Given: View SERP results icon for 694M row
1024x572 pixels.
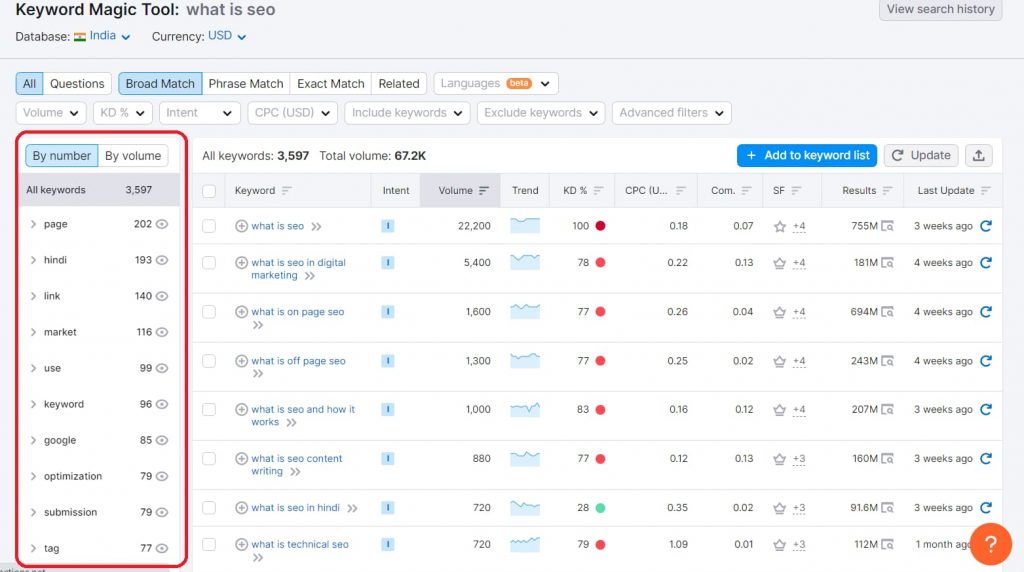Looking at the screenshot, I should pyautogui.click(x=887, y=312).
